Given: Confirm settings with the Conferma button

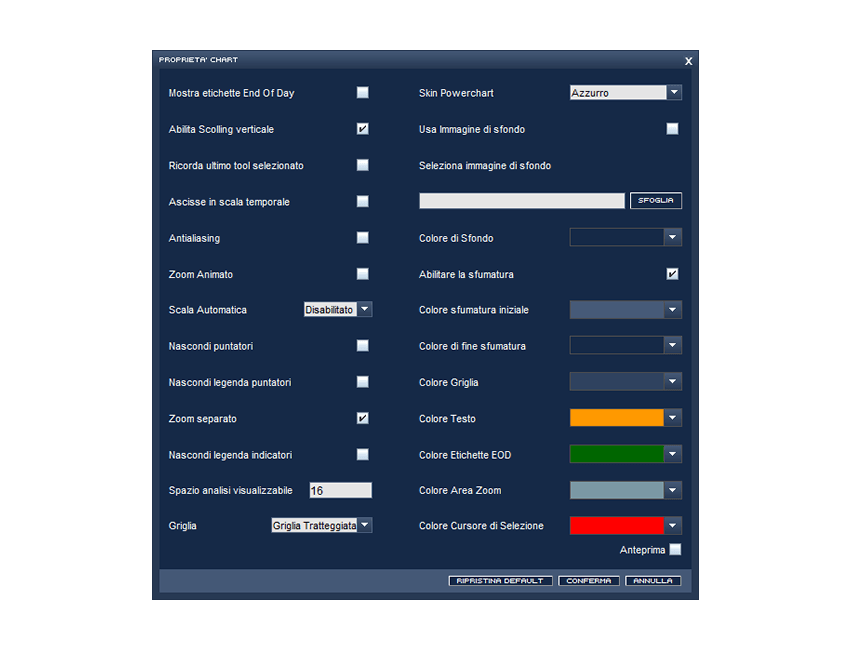Looking at the screenshot, I should 589,581.
